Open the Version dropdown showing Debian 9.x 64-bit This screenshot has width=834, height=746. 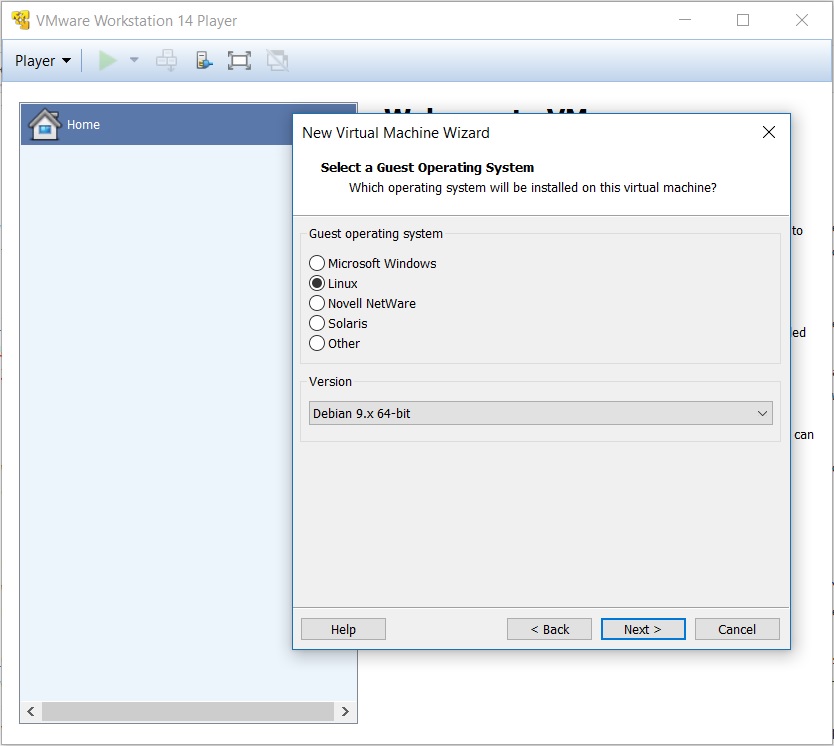tap(540, 413)
